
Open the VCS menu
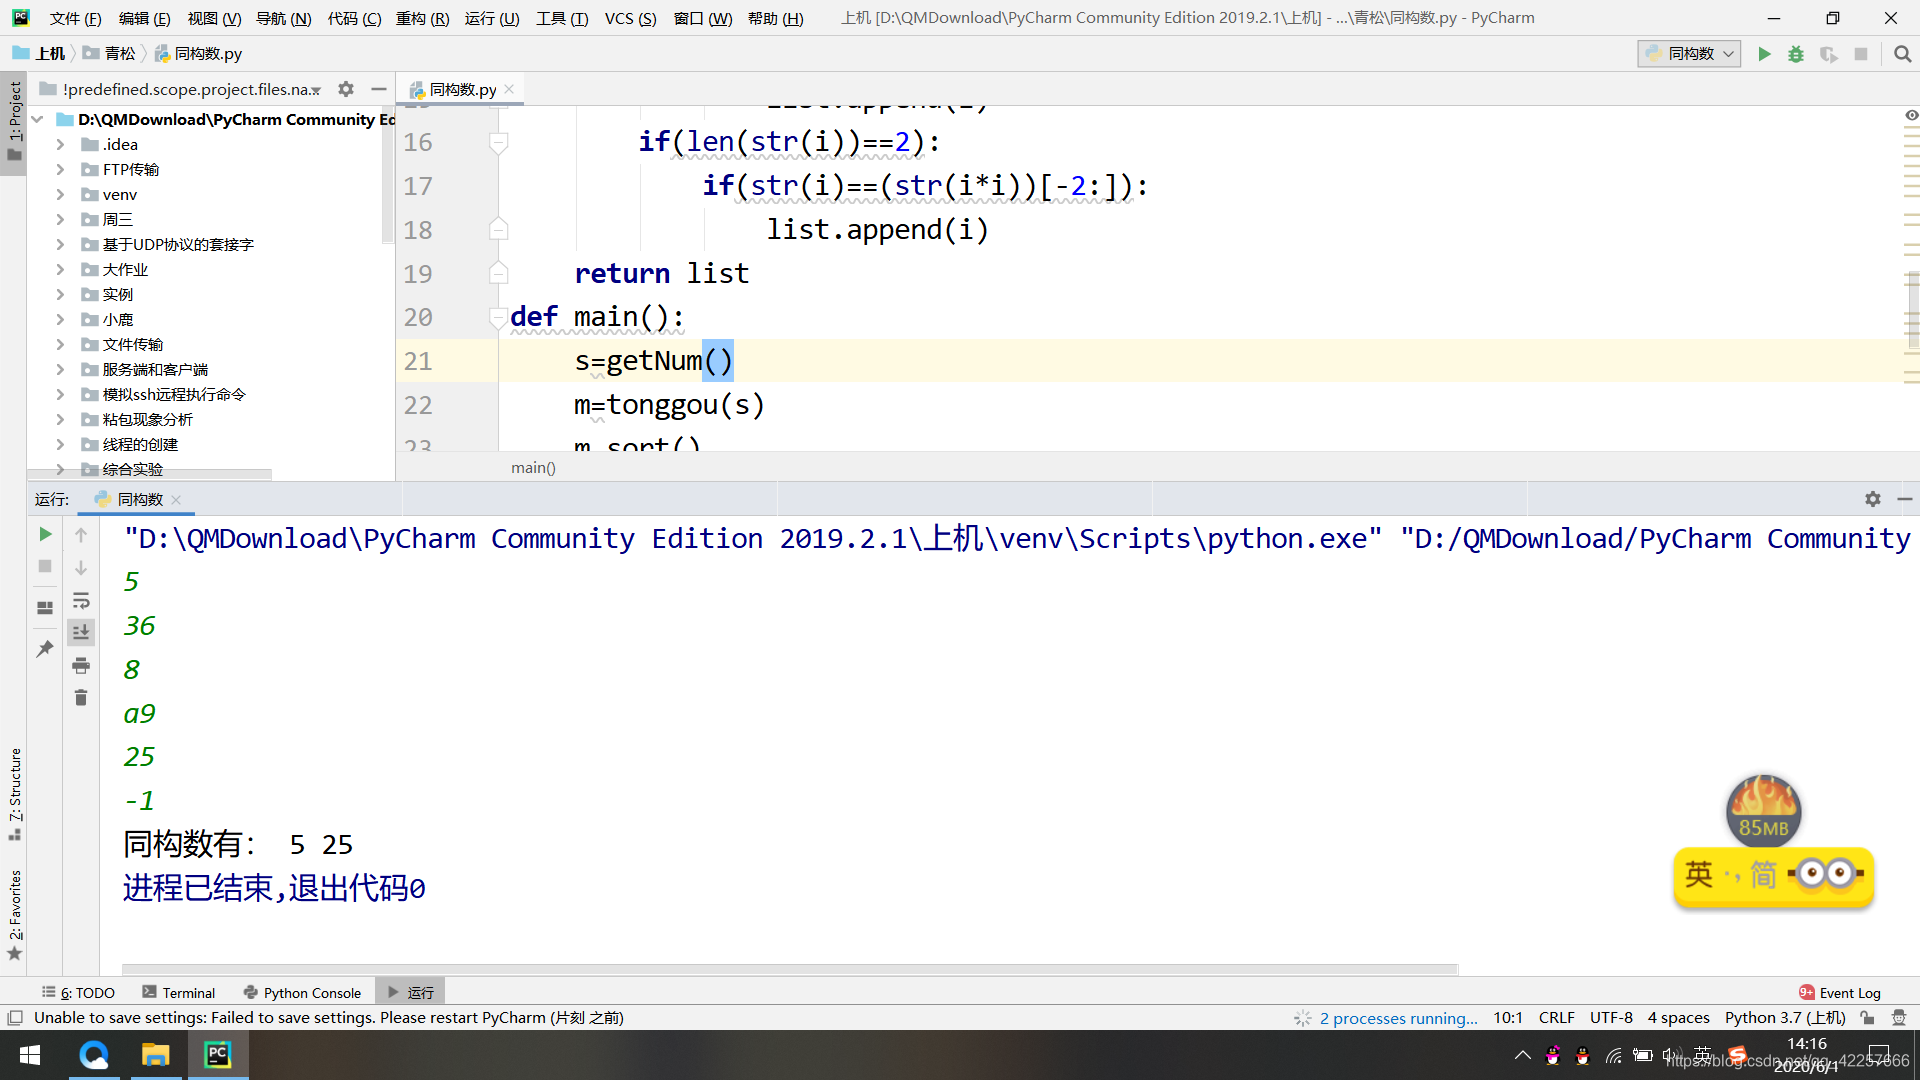tap(630, 18)
